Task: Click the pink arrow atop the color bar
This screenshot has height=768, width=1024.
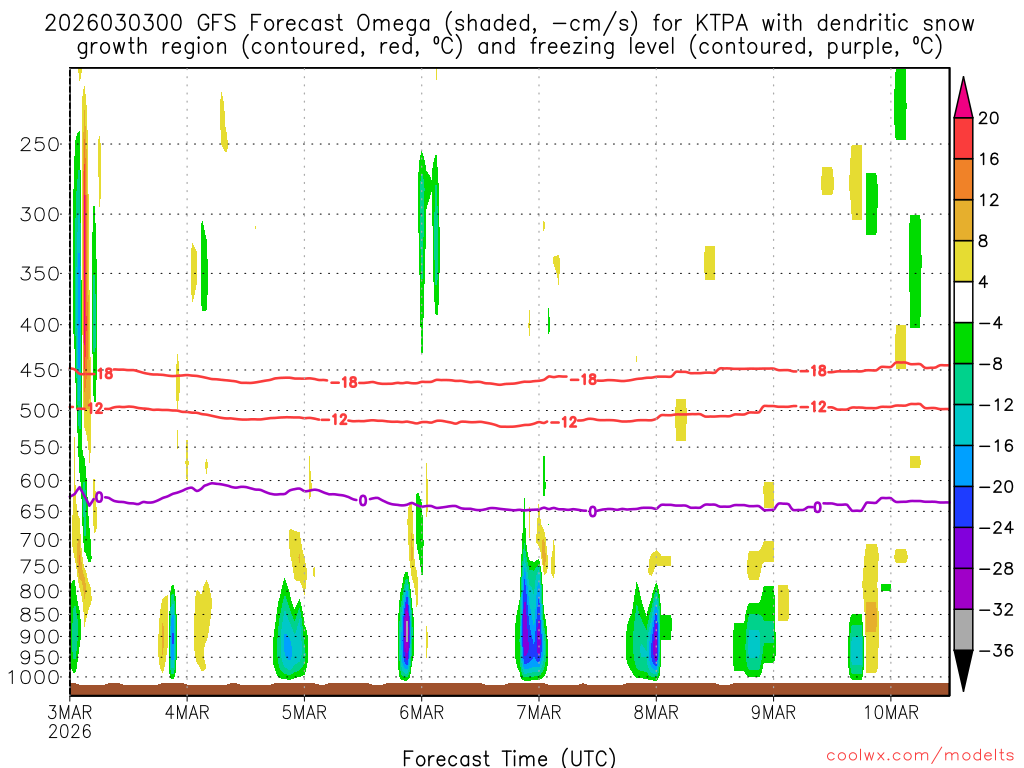Action: (x=964, y=98)
